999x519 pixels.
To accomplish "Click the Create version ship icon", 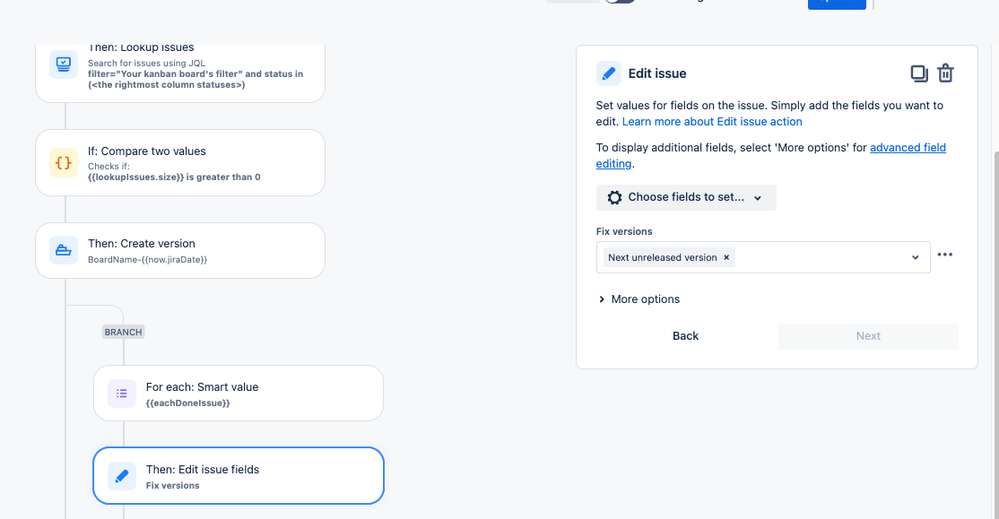I will (63, 250).
